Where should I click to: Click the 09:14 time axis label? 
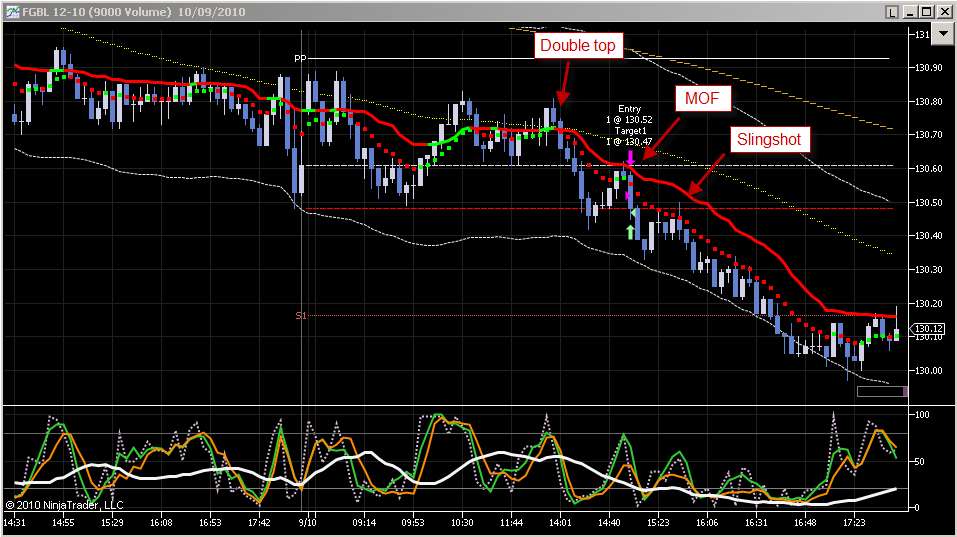[x=364, y=522]
